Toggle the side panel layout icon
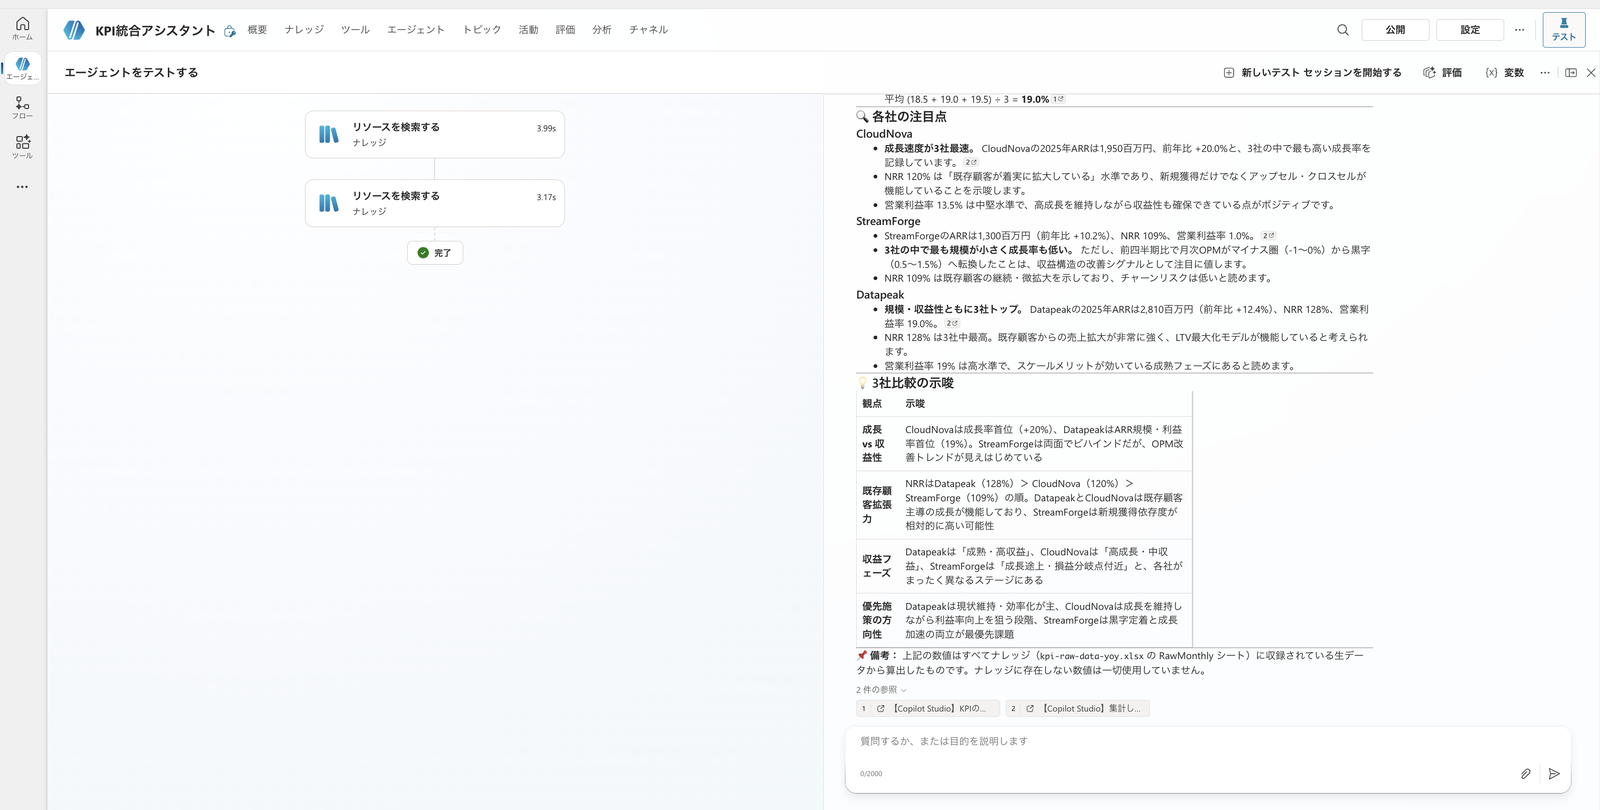 (x=1571, y=73)
